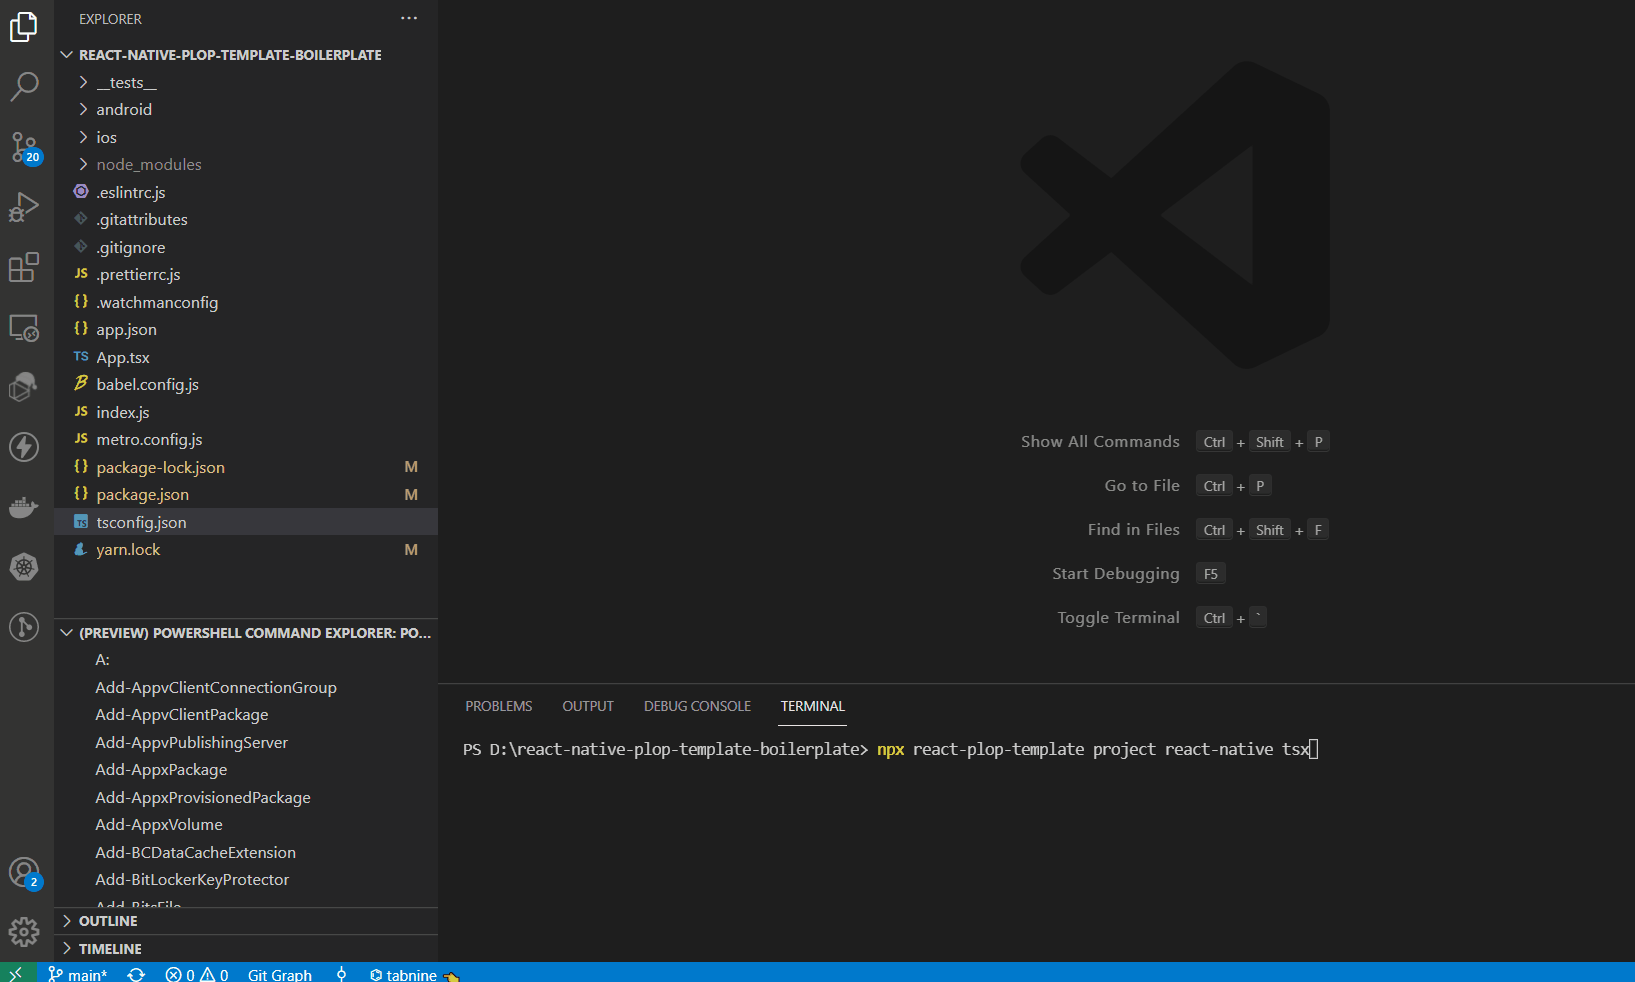Open the Explorer view in activity bar

[x=24, y=27]
